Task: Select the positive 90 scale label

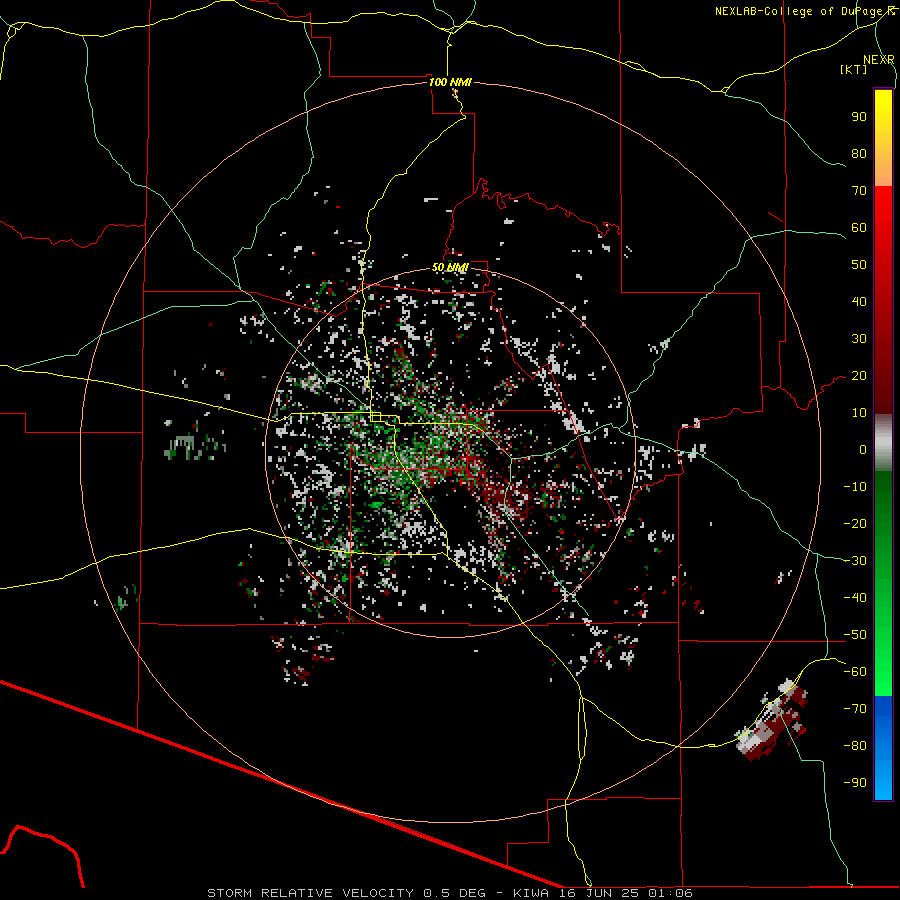Action: (859, 117)
